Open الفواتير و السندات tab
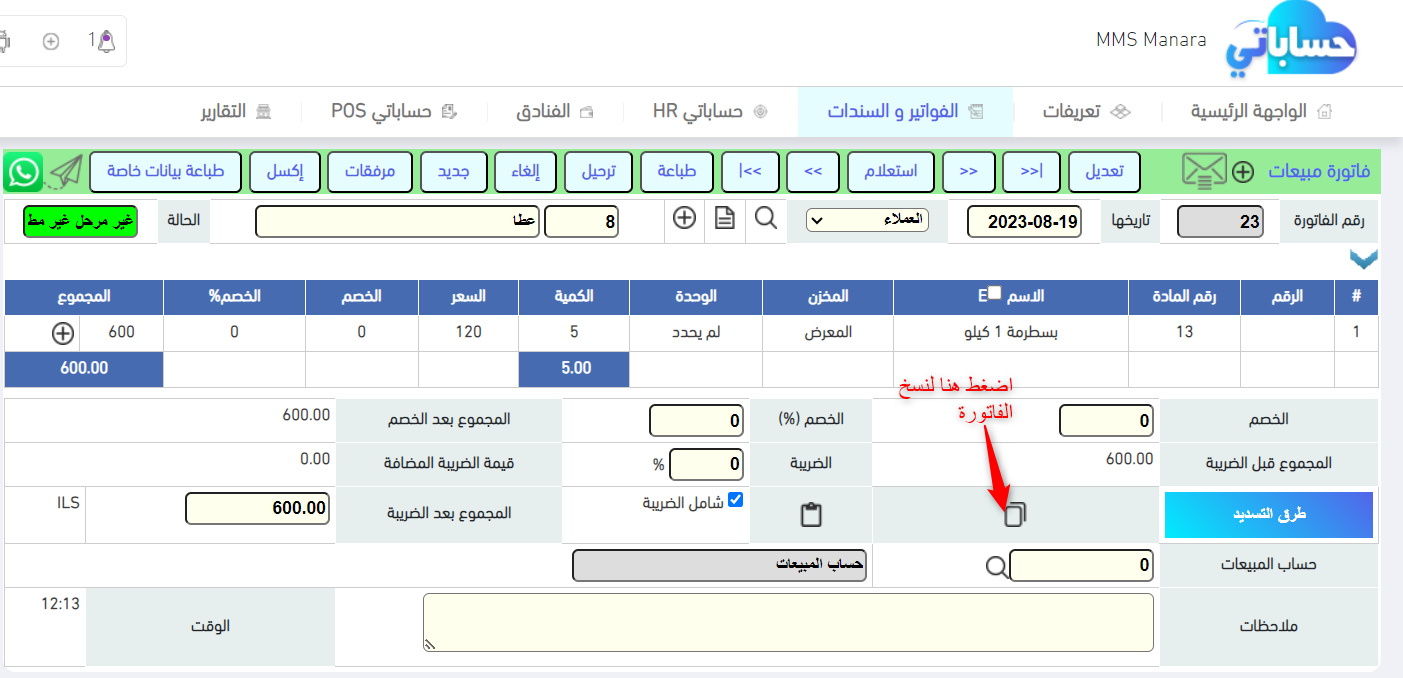The height and width of the screenshot is (678, 1403). click(x=904, y=111)
